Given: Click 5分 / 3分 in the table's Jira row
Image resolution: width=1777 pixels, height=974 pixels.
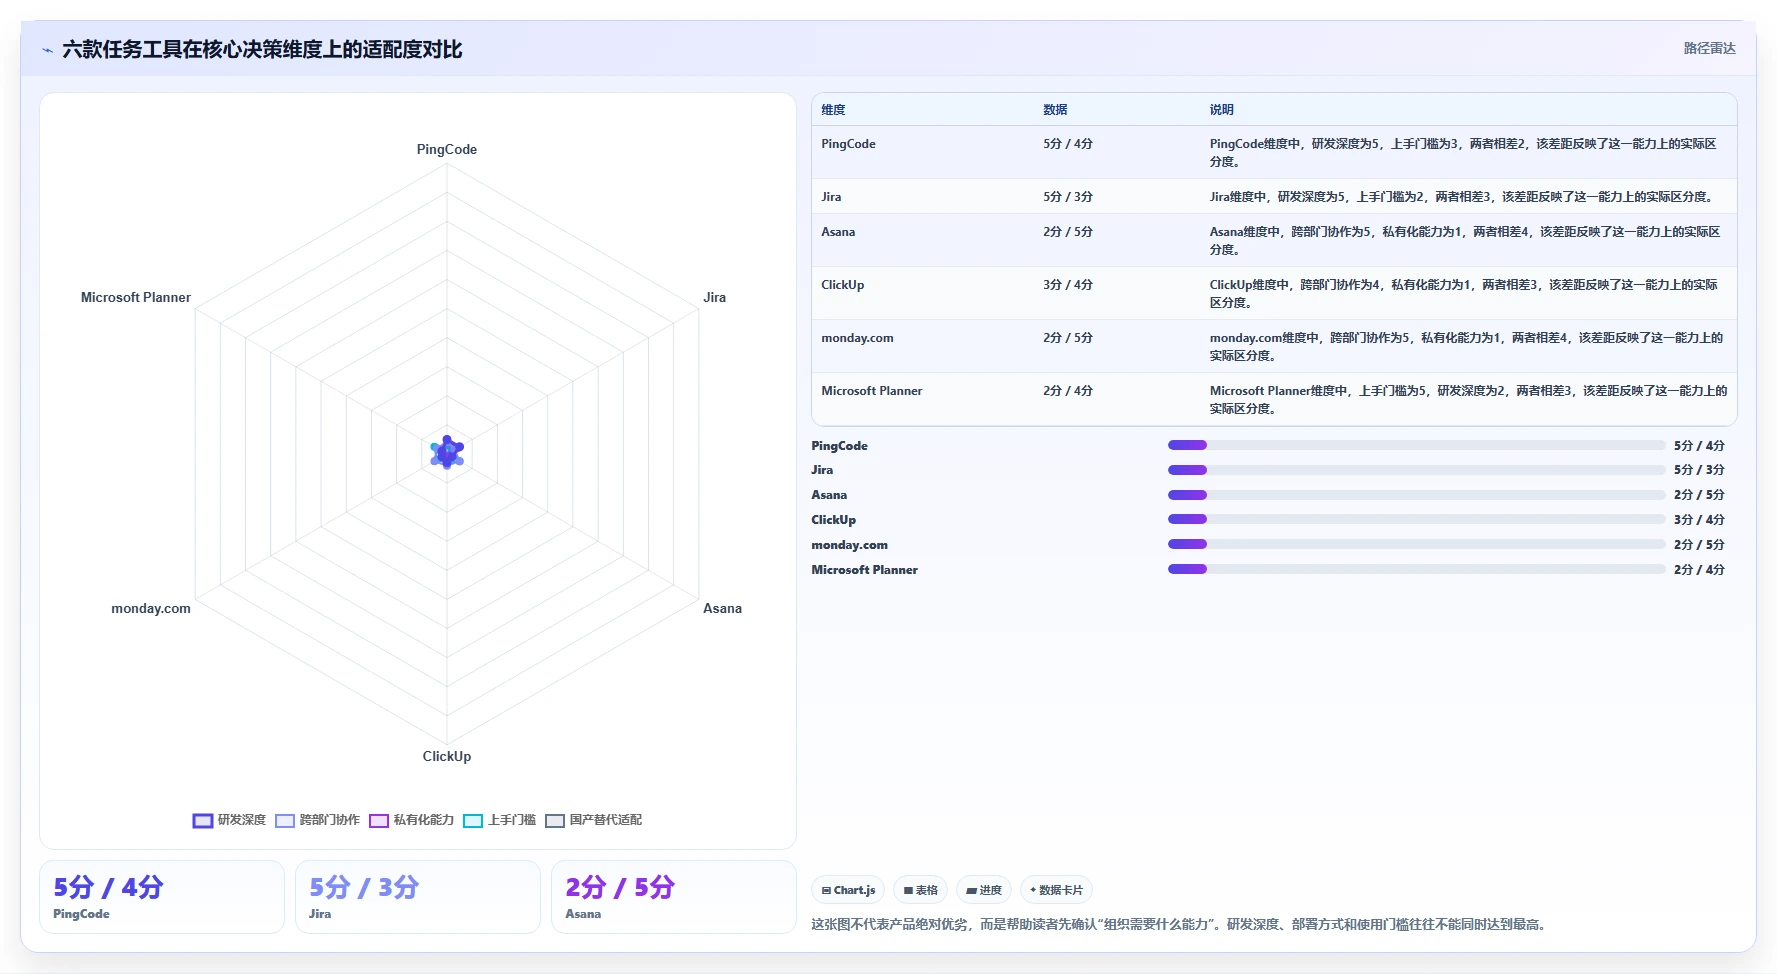Looking at the screenshot, I should (1068, 197).
